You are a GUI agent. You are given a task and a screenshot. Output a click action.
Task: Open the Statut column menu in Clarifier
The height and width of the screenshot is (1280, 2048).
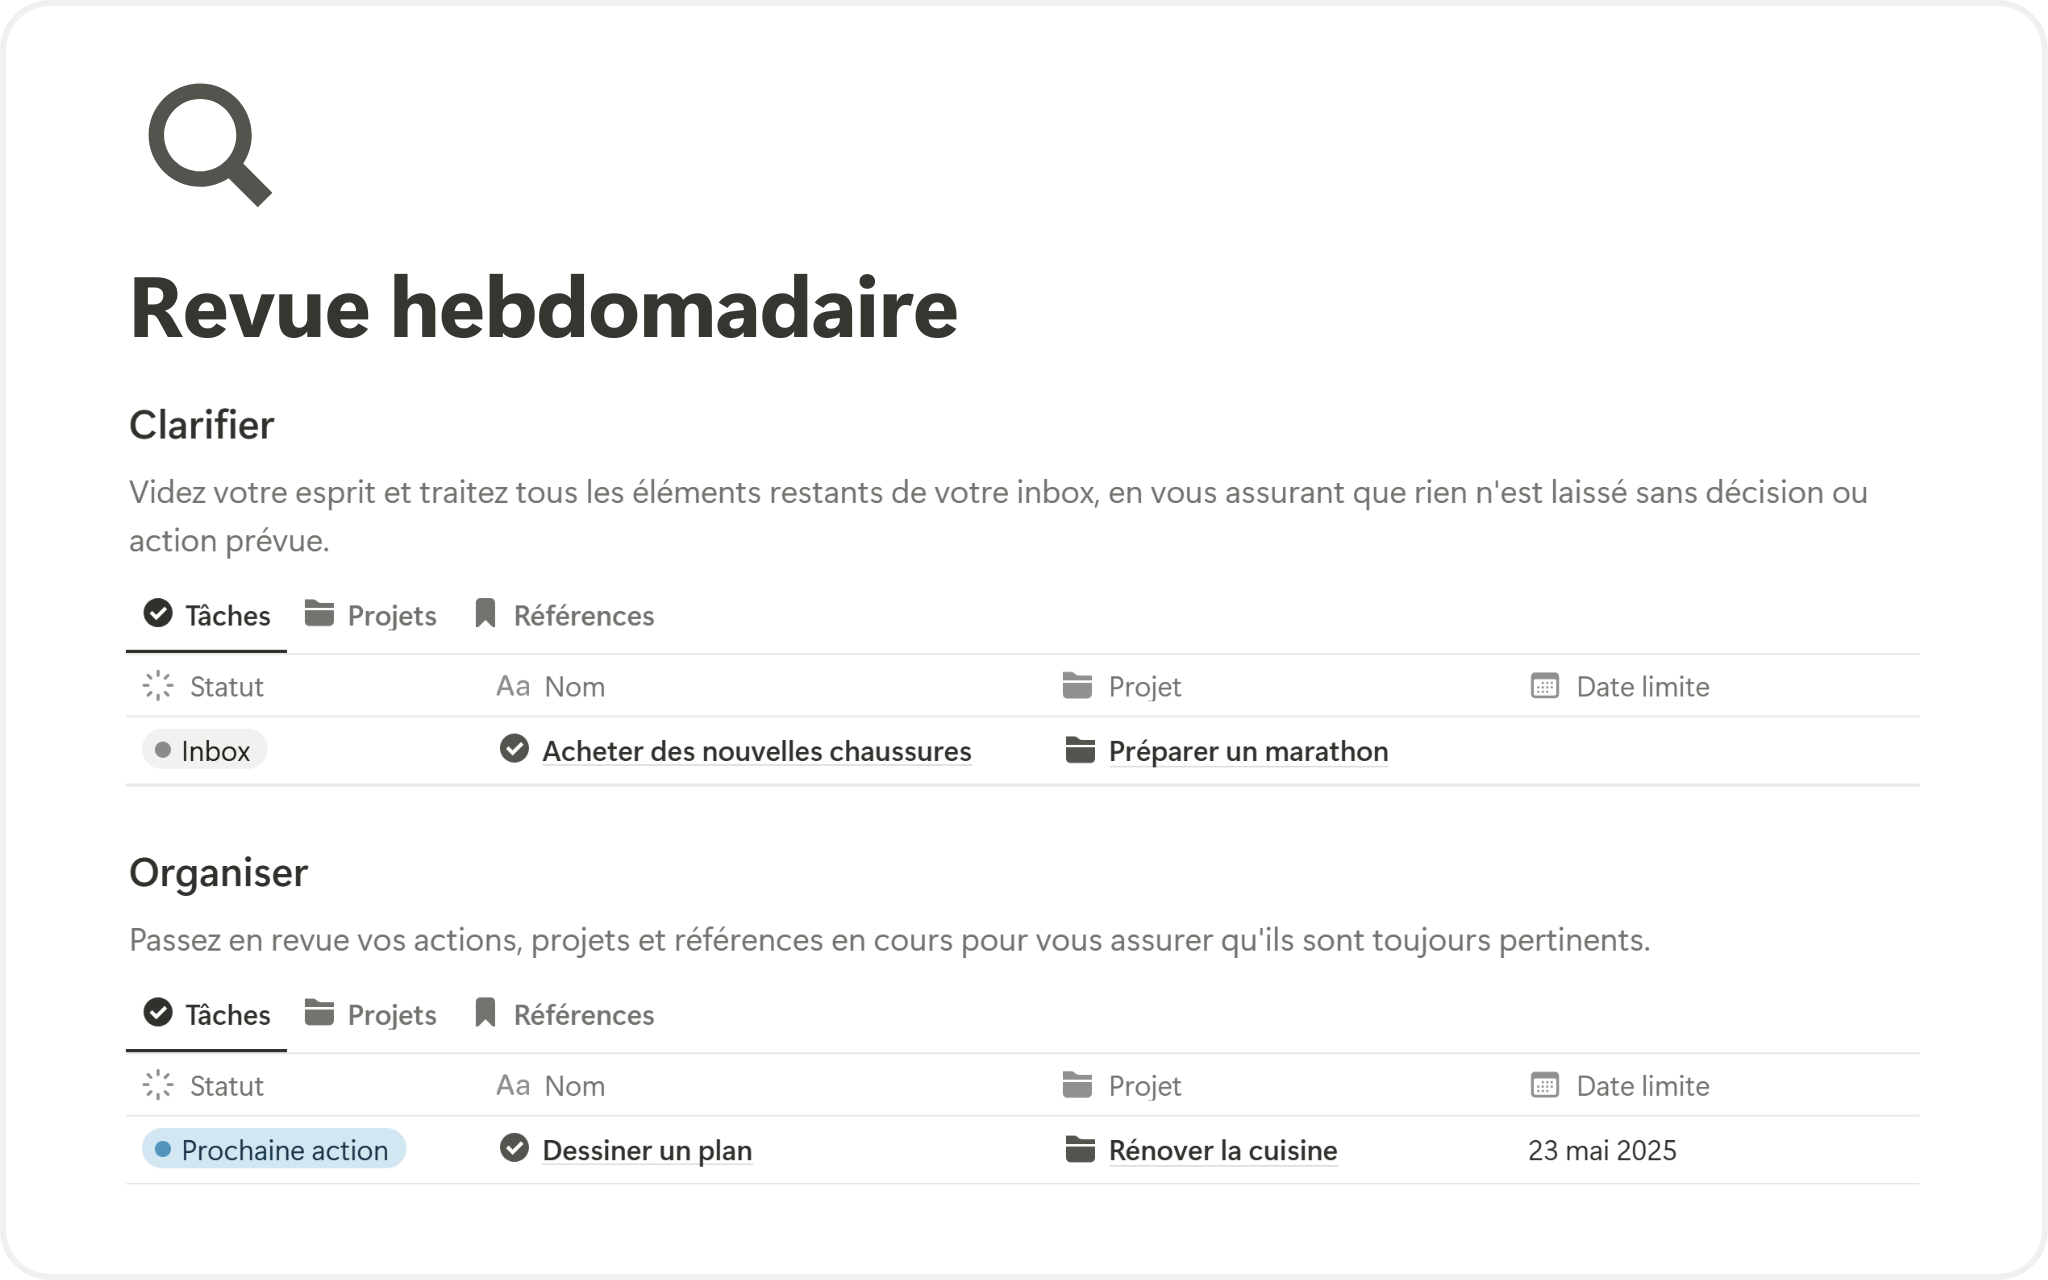[226, 687]
